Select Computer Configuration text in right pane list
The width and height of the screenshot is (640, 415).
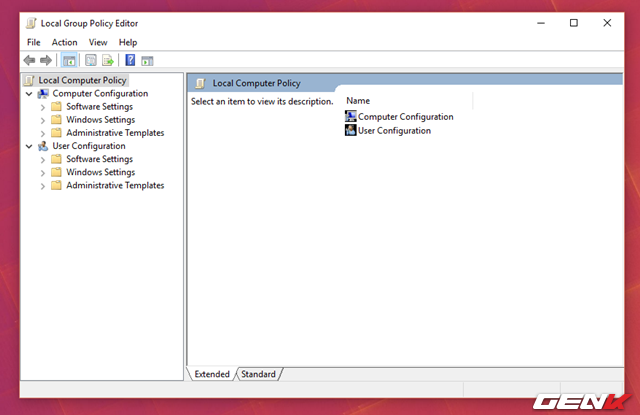coord(406,117)
